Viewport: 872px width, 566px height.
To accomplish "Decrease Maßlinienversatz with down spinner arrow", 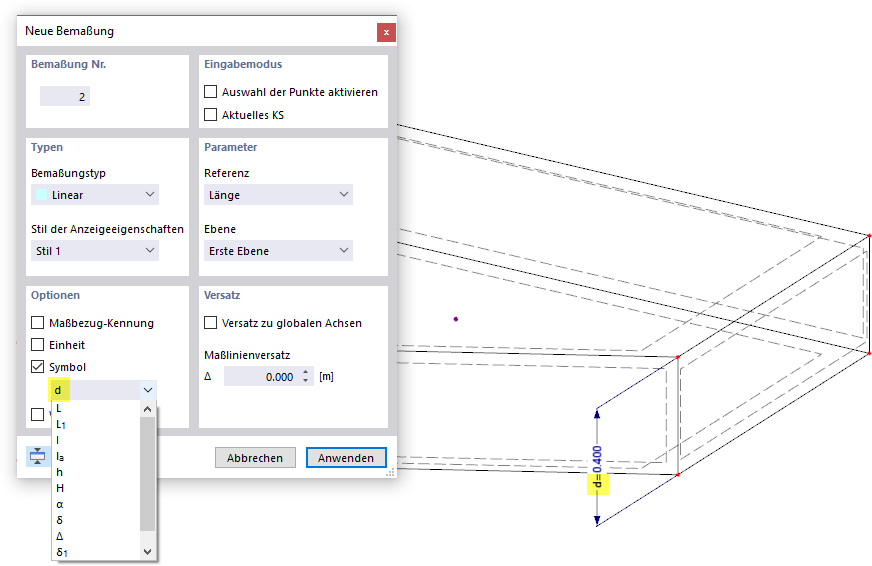I will tap(305, 381).
